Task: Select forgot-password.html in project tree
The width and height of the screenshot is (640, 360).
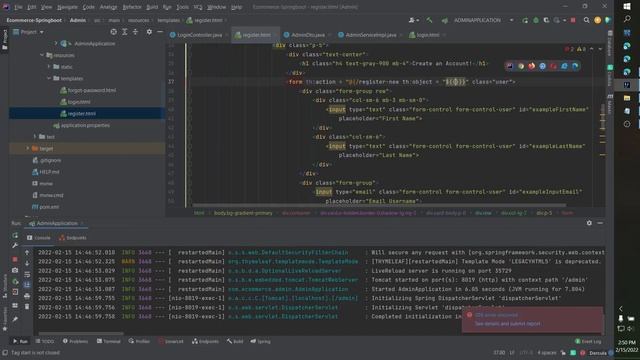Action: pos(87,90)
